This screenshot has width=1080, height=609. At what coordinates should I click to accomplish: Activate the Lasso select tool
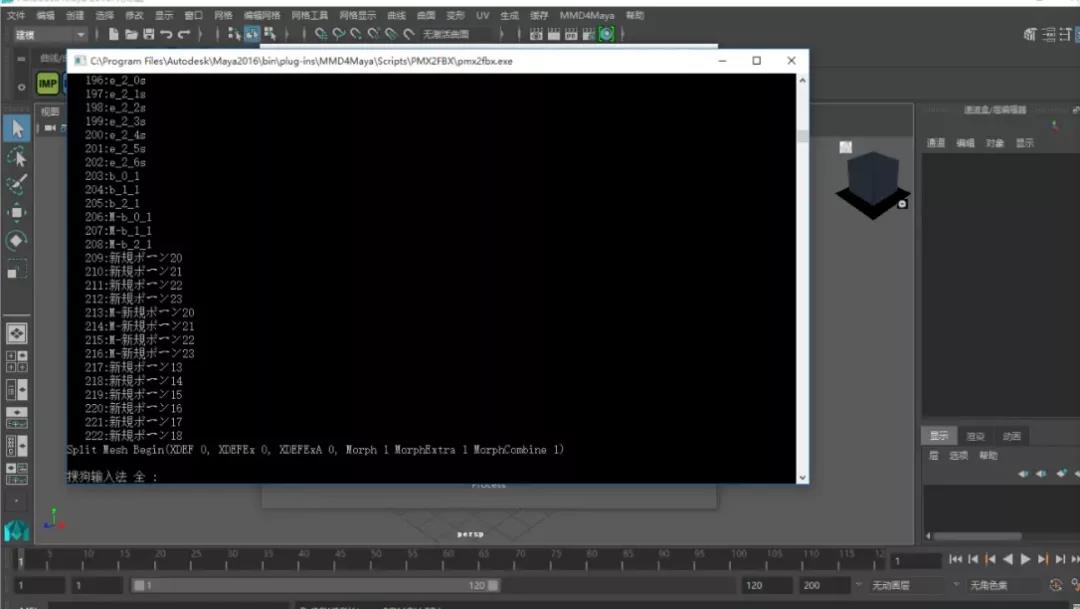click(17, 157)
